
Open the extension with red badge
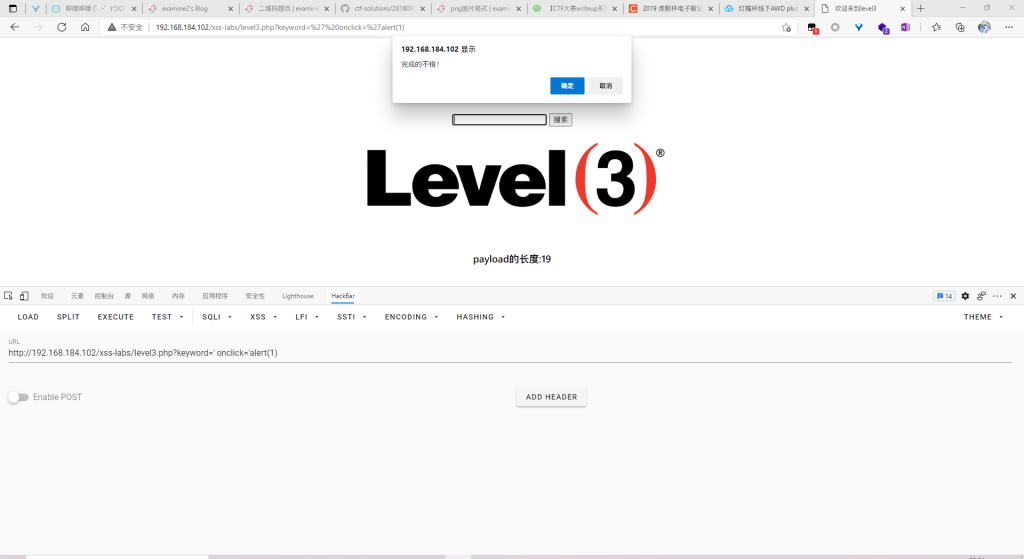(812, 28)
